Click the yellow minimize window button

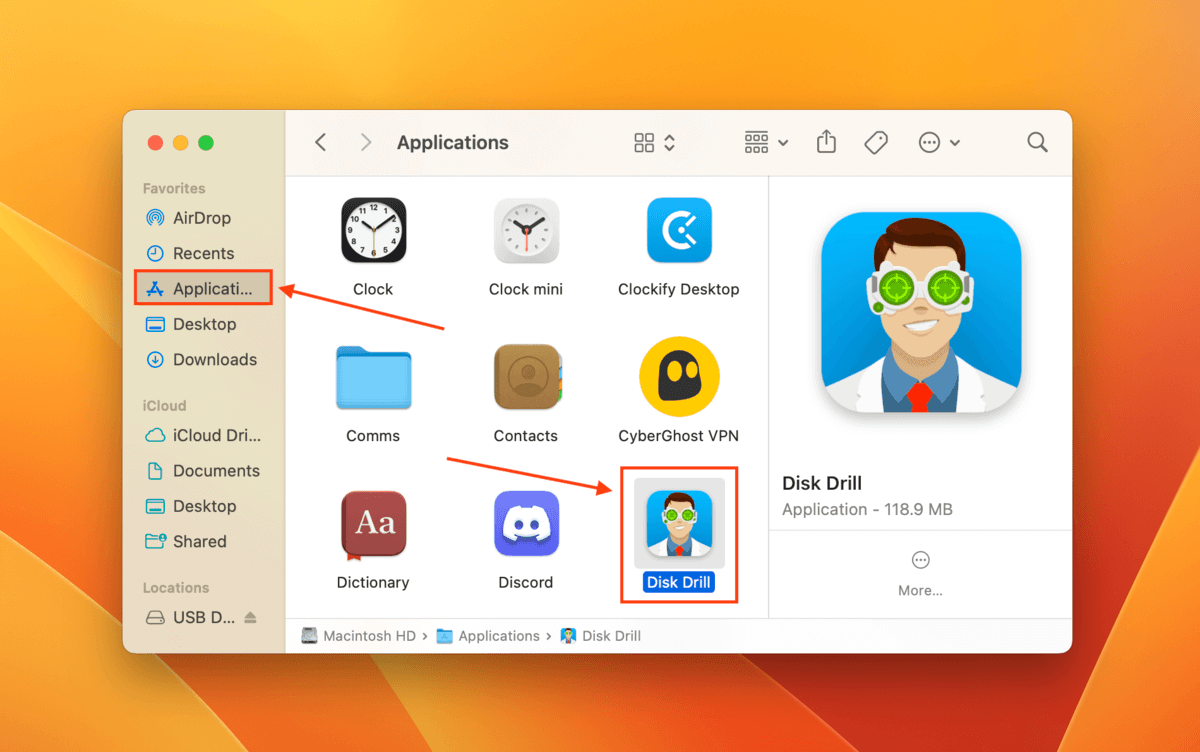(180, 143)
